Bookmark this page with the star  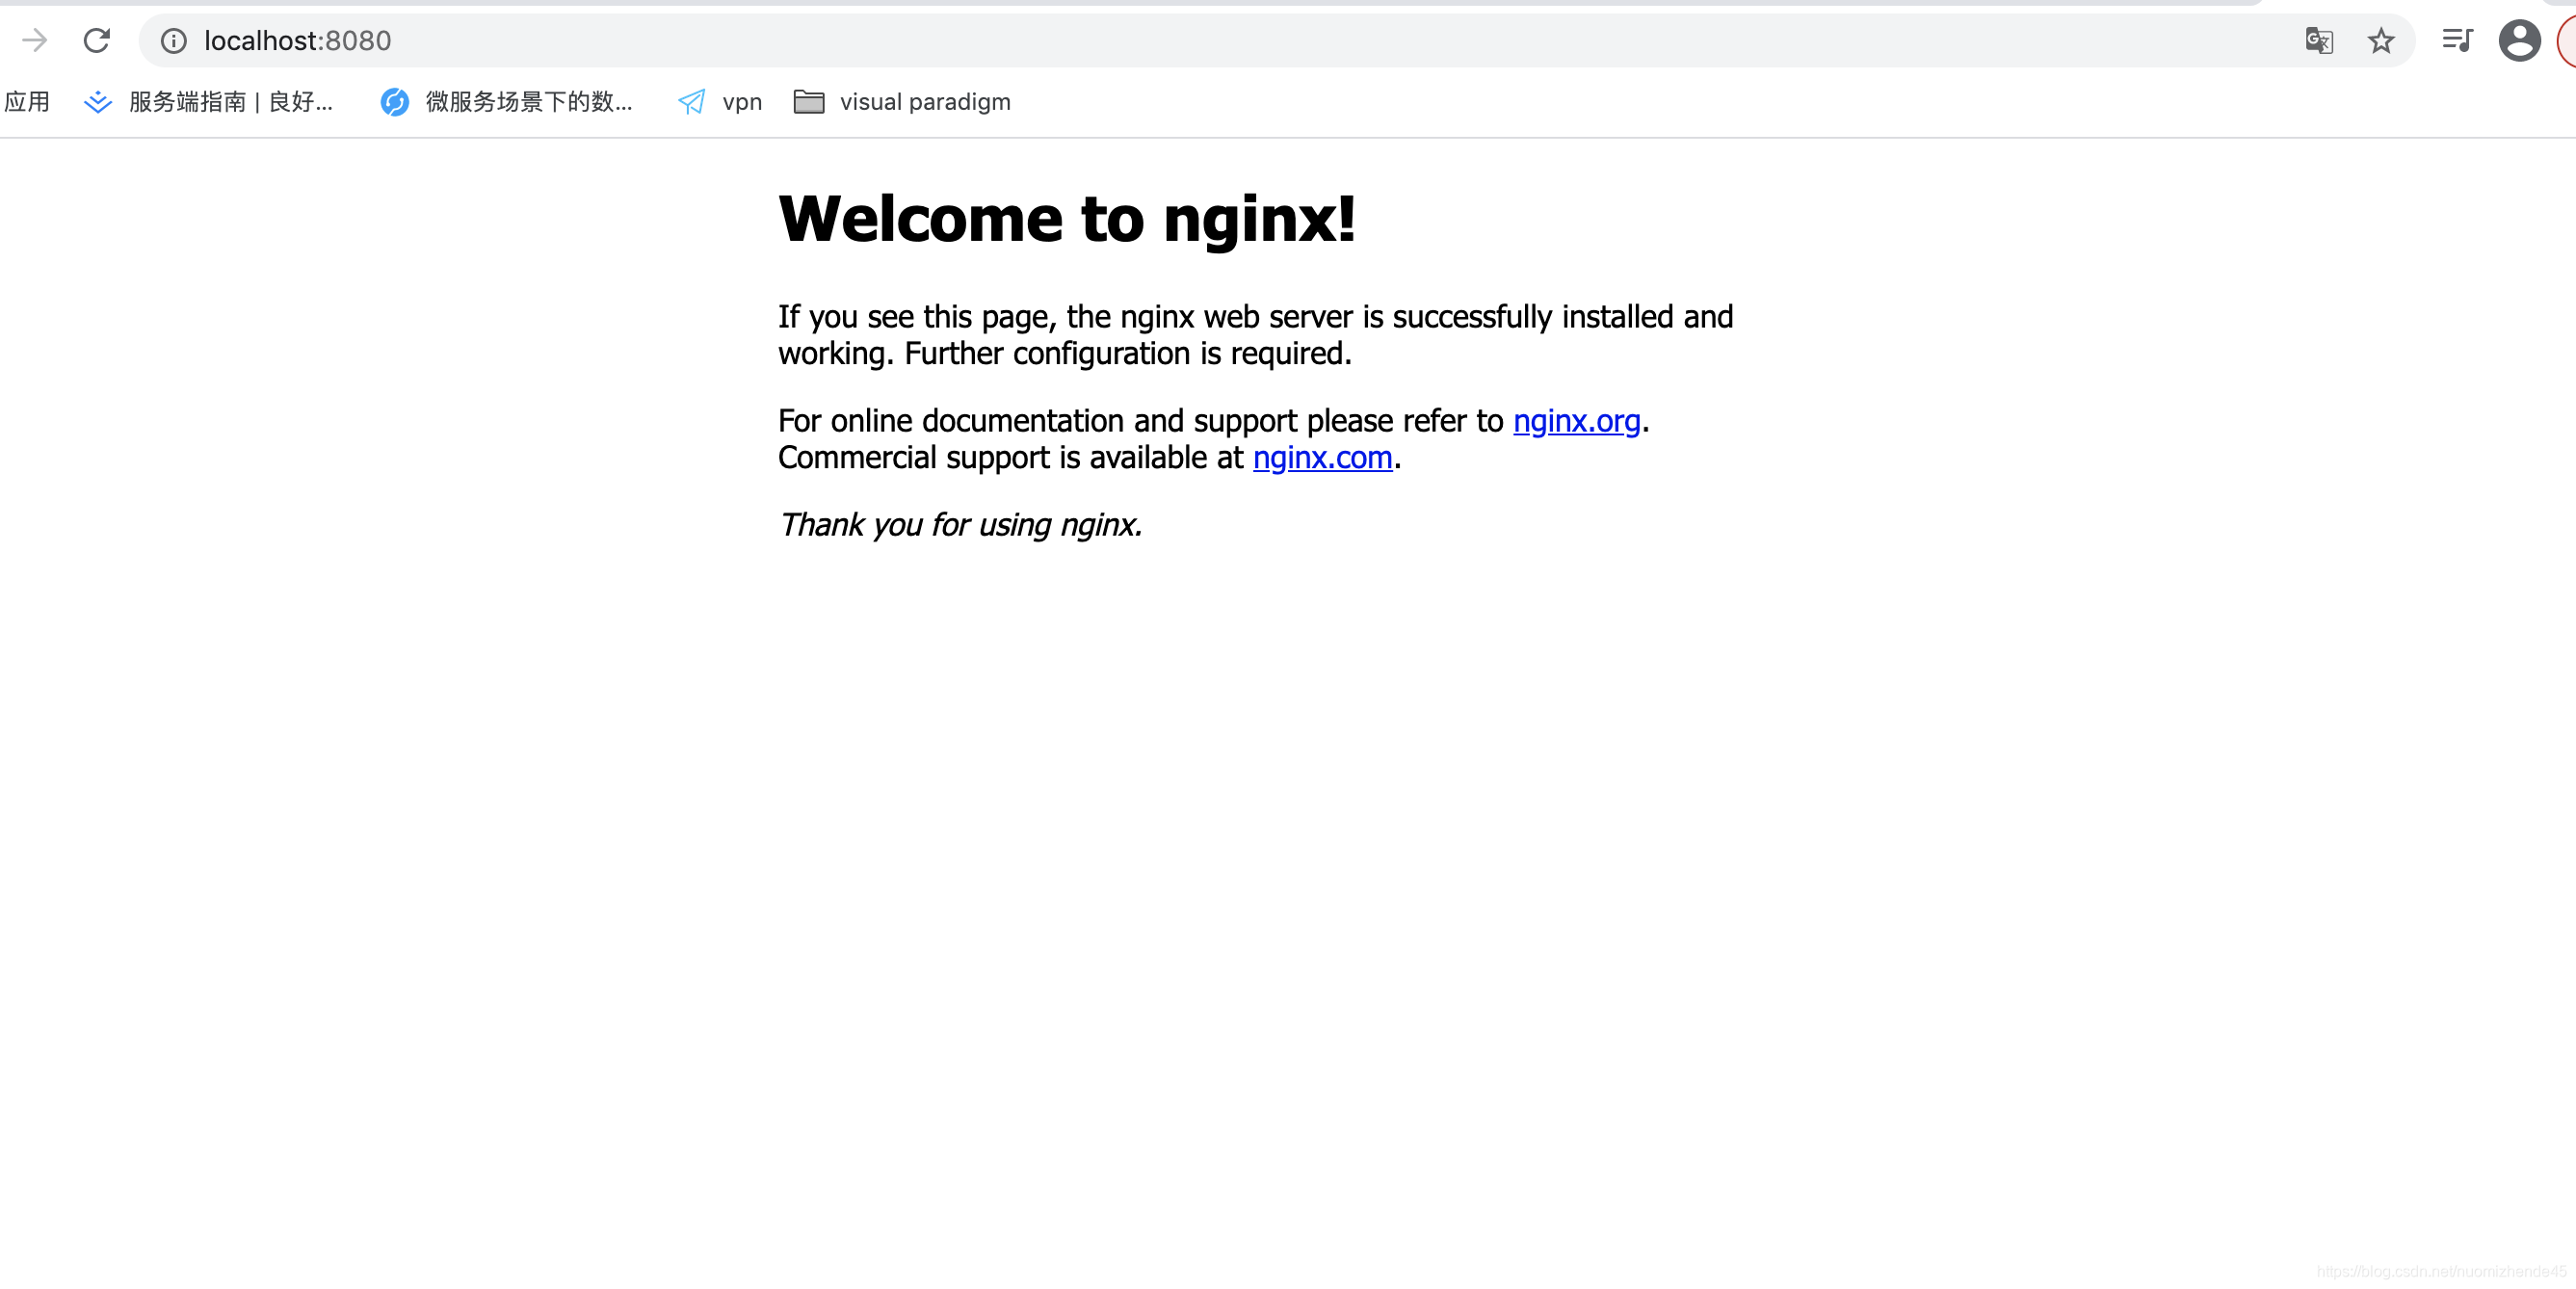(x=2380, y=40)
